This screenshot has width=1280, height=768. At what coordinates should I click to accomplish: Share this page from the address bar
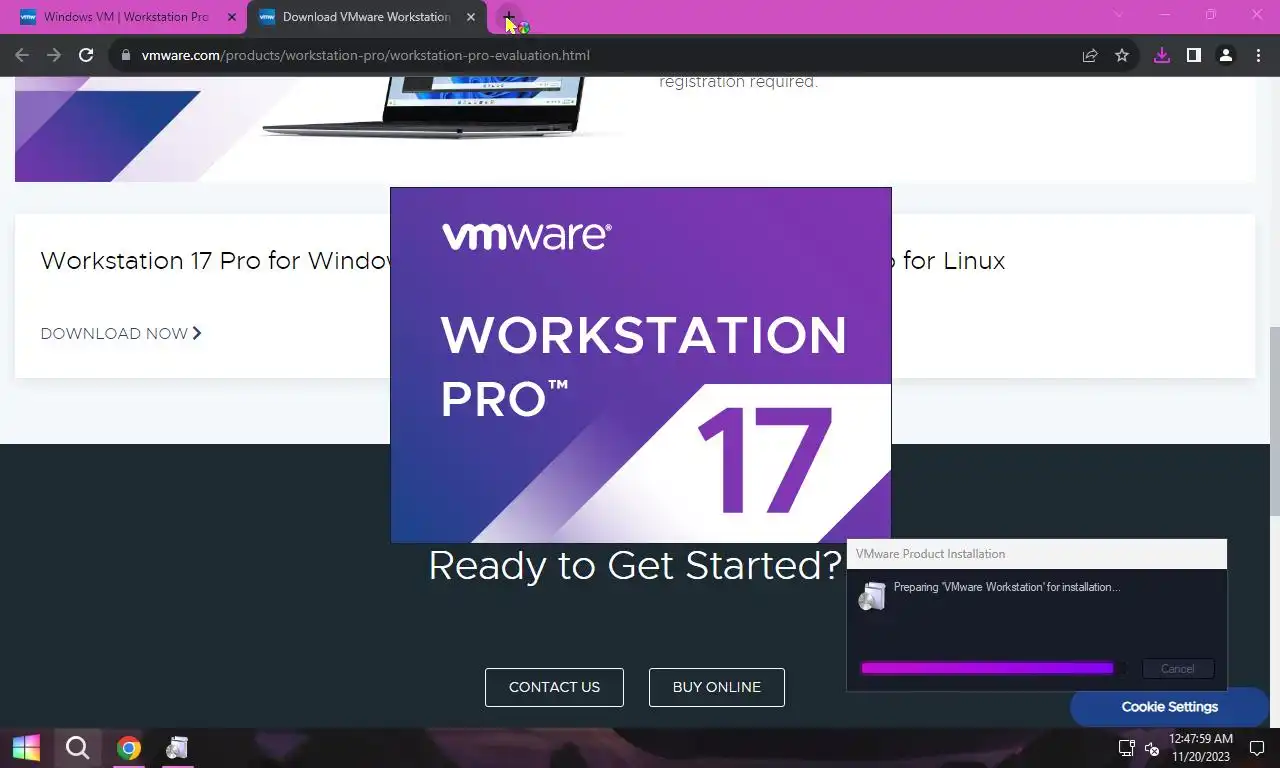pos(1090,55)
